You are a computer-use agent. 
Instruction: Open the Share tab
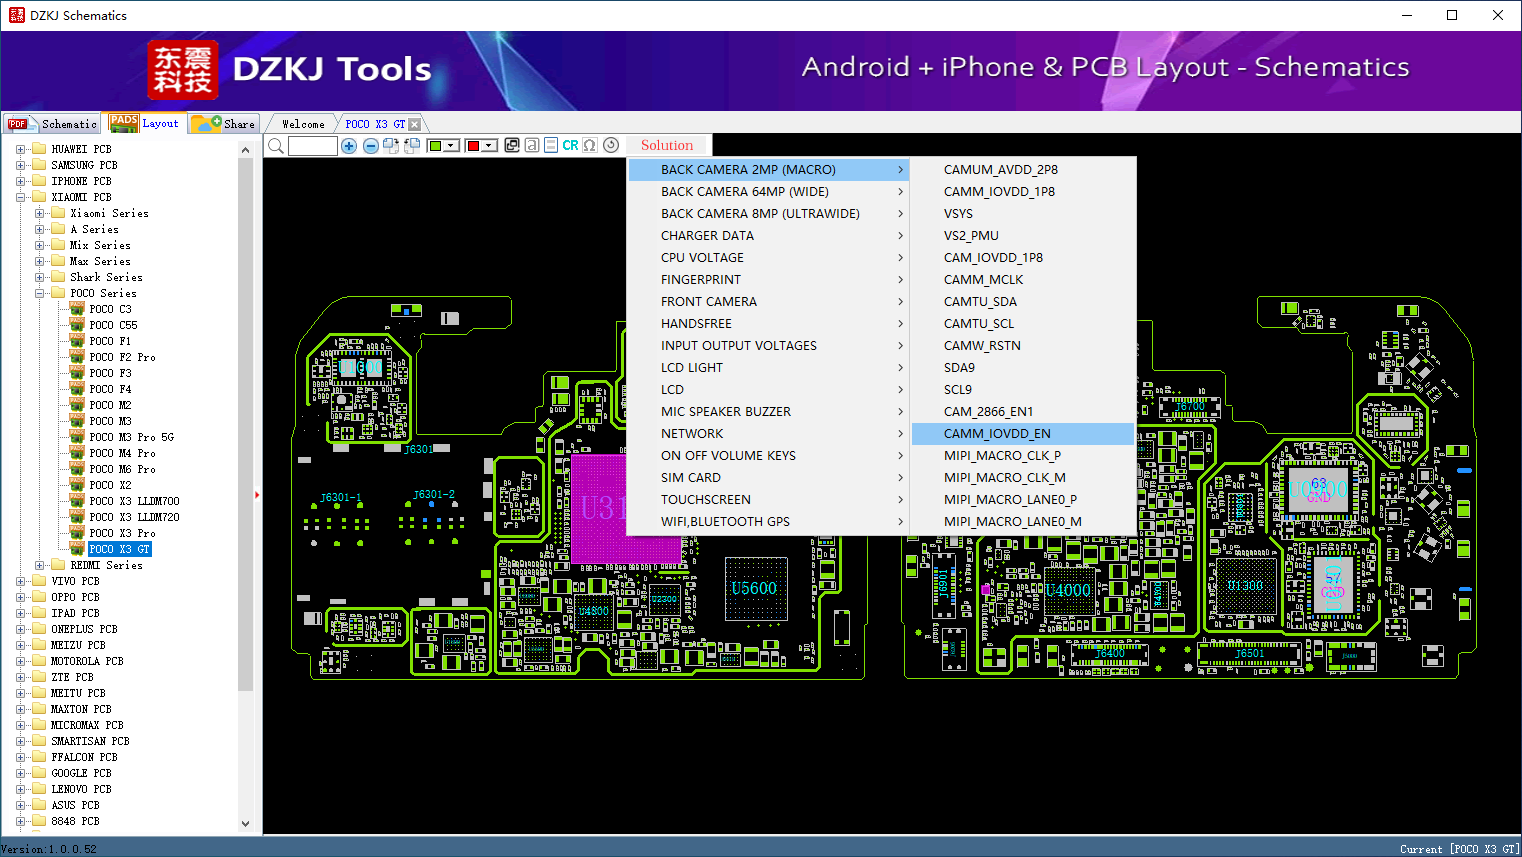224,124
